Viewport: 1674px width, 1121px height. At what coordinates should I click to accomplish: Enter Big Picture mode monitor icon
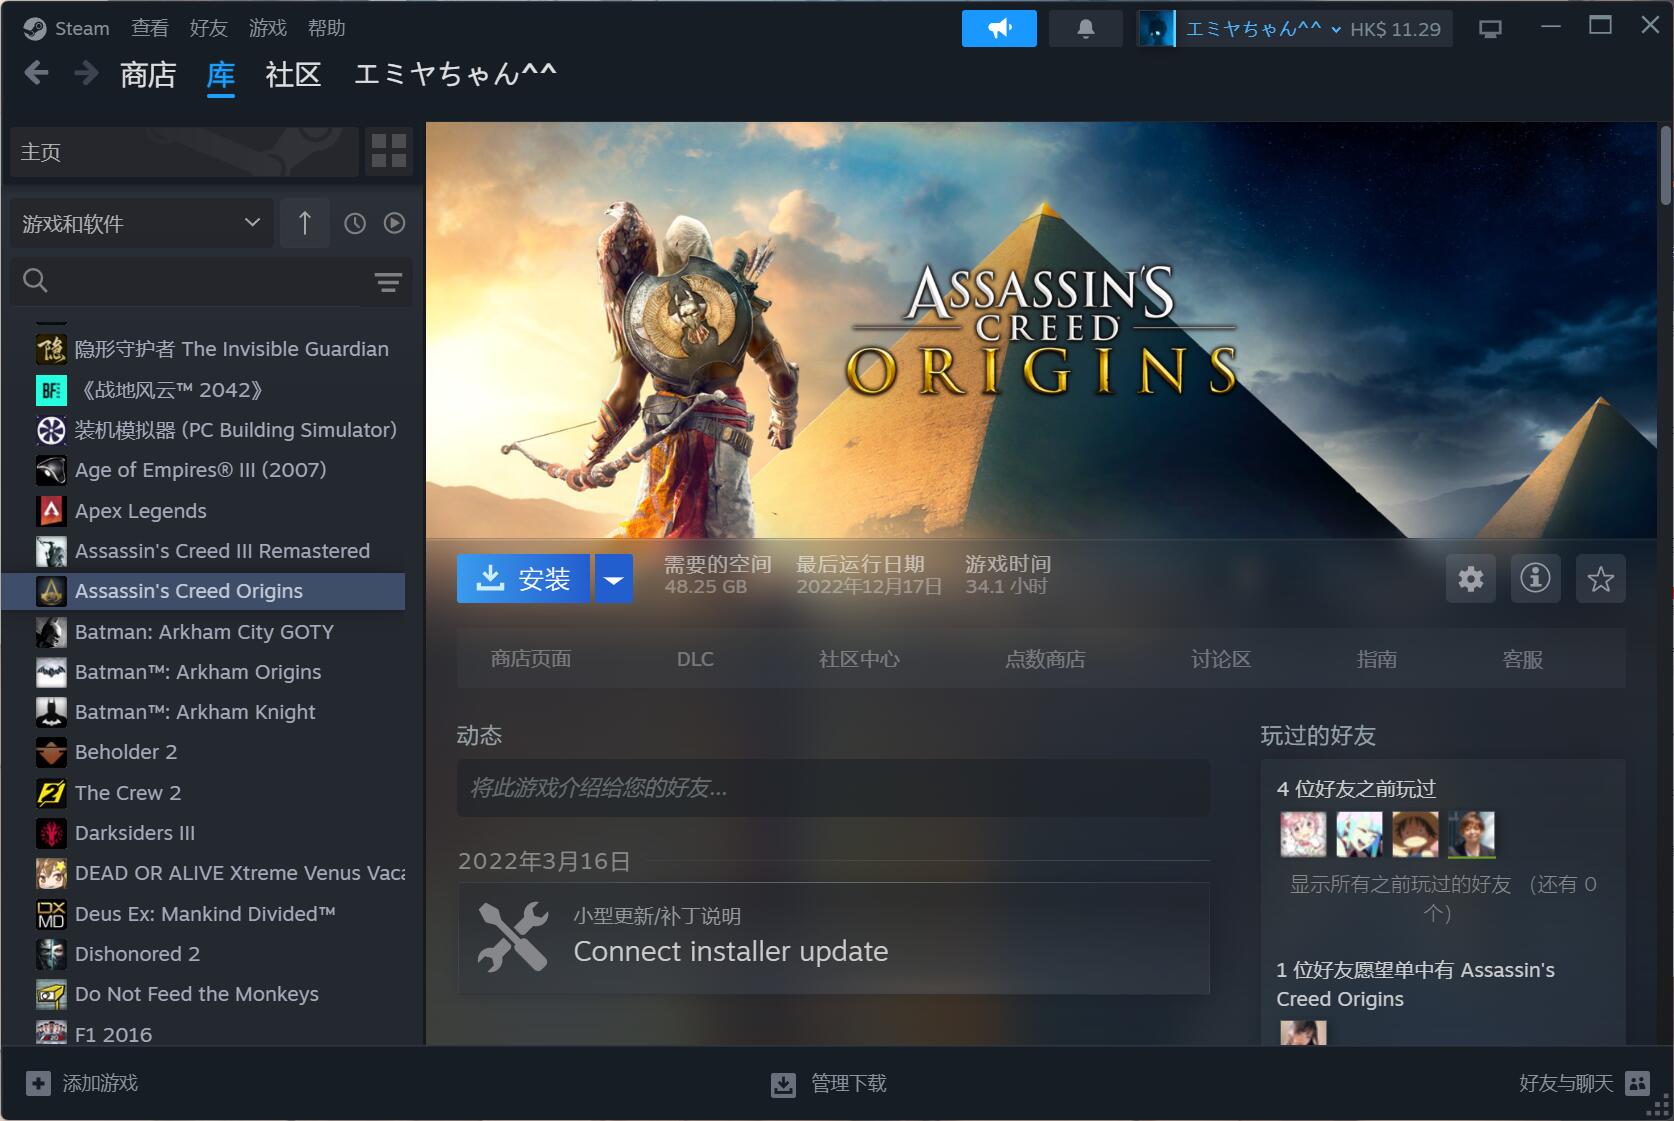pyautogui.click(x=1490, y=29)
